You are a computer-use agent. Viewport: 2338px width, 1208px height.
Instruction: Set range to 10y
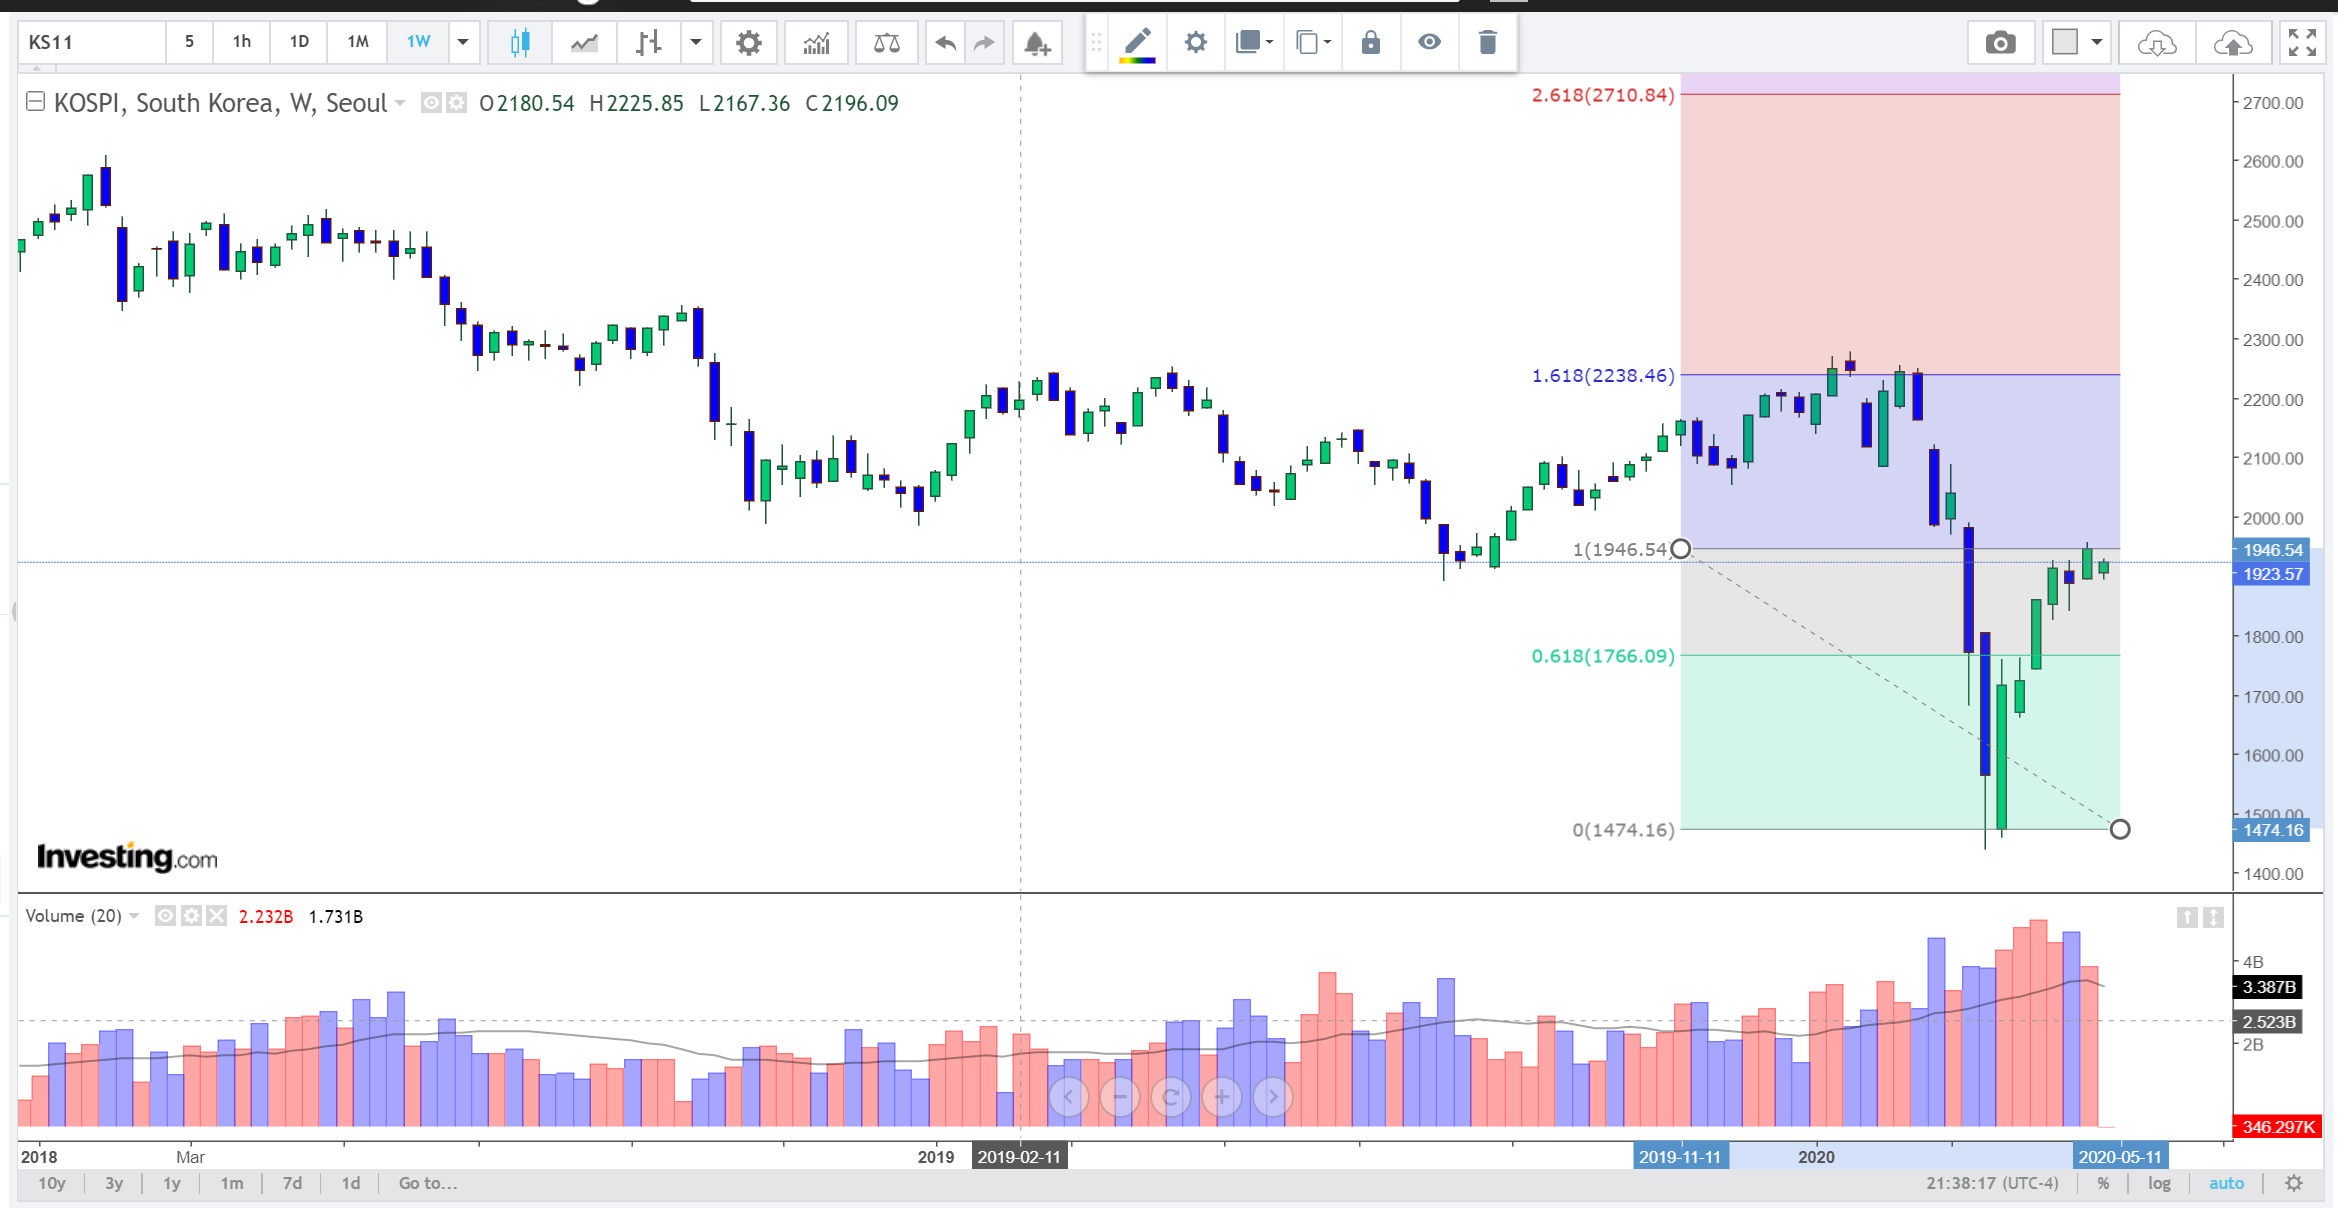tap(52, 1183)
